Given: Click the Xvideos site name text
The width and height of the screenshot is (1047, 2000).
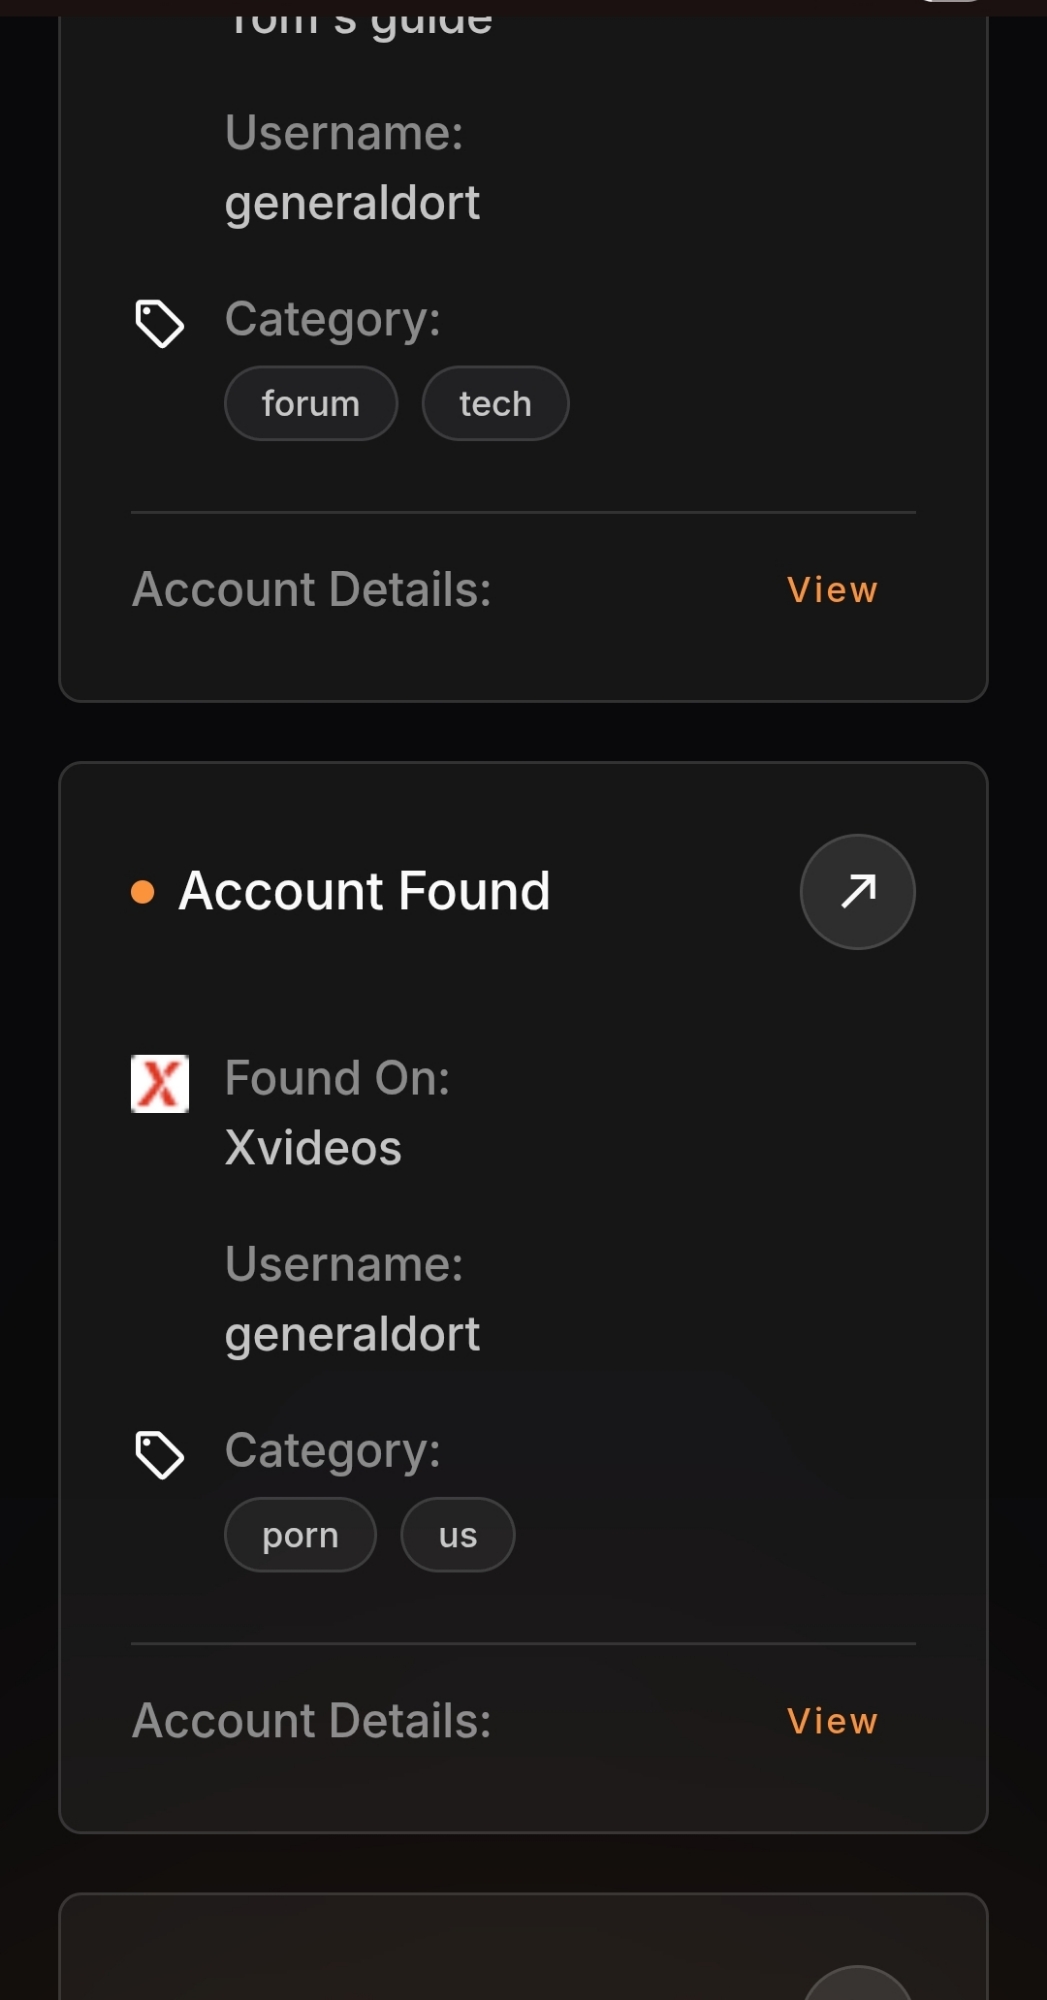Looking at the screenshot, I should tap(313, 1148).
